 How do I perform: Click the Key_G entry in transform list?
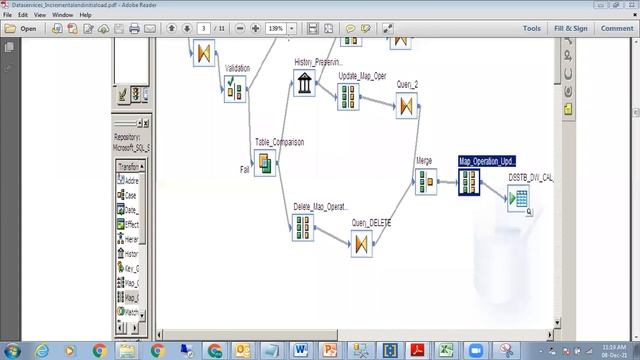[128, 268]
